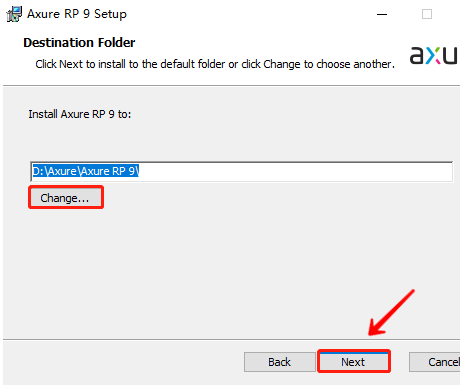Click the installer icon in the title bar
The height and width of the screenshot is (385, 466).
coord(14,14)
